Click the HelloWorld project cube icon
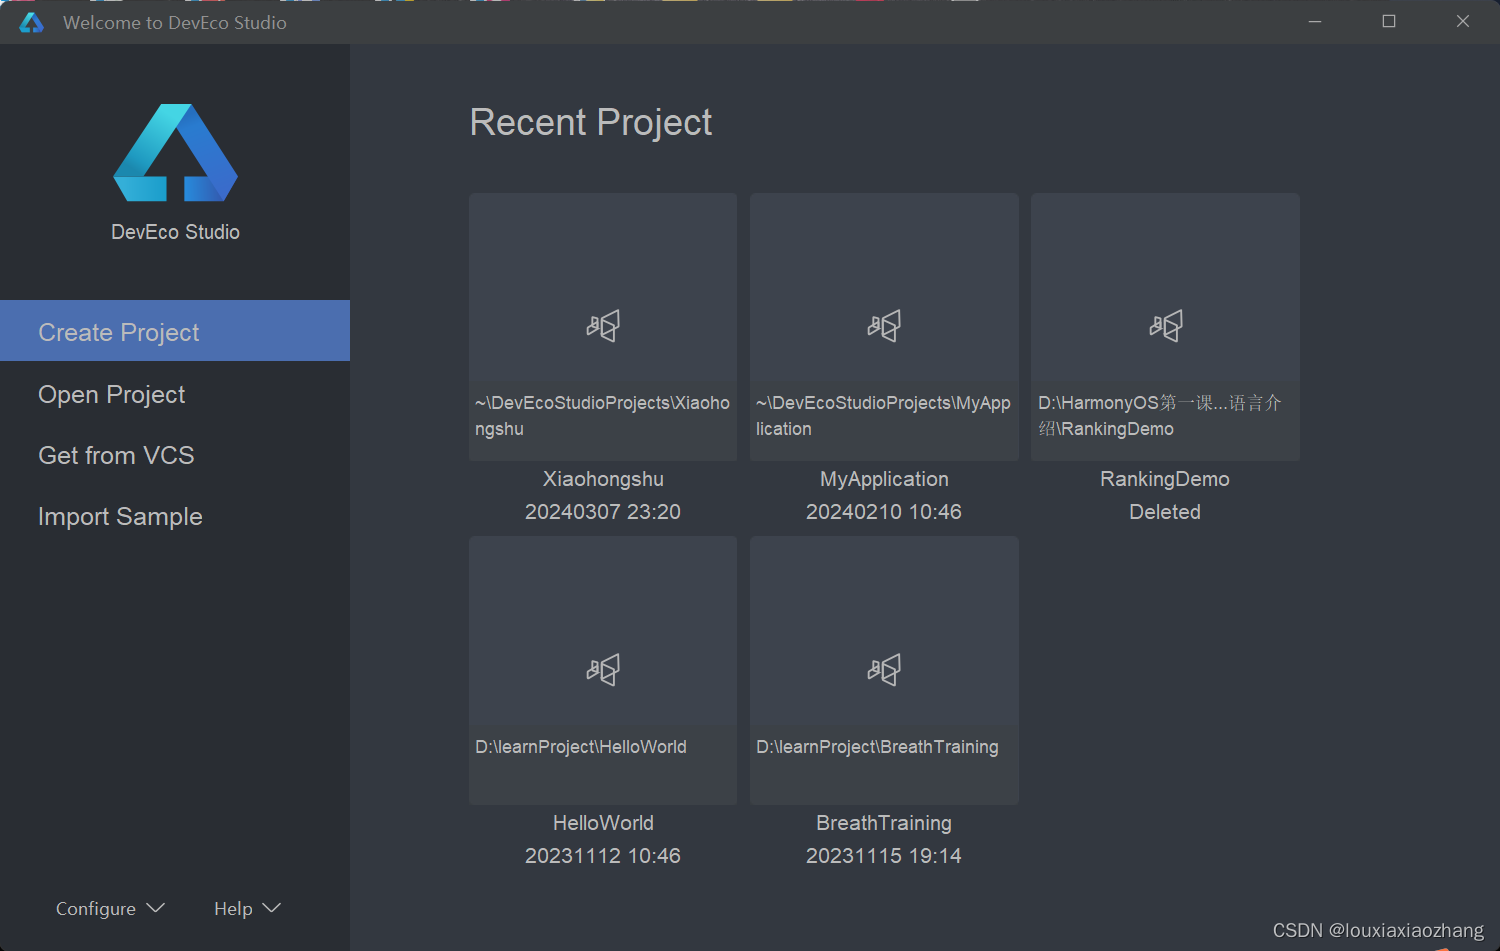The width and height of the screenshot is (1500, 951). click(603, 669)
